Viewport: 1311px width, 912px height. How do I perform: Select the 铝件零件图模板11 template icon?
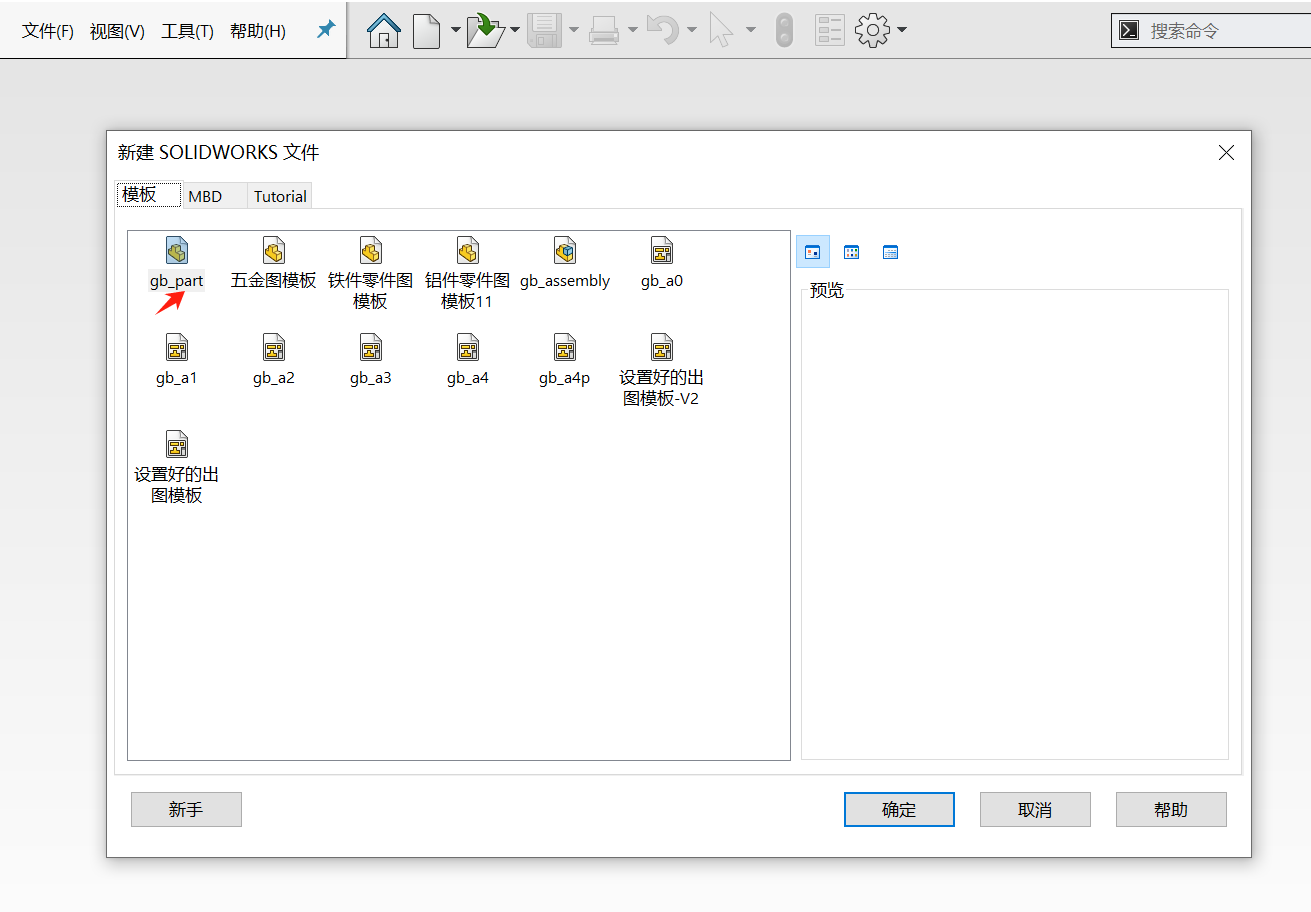point(467,250)
